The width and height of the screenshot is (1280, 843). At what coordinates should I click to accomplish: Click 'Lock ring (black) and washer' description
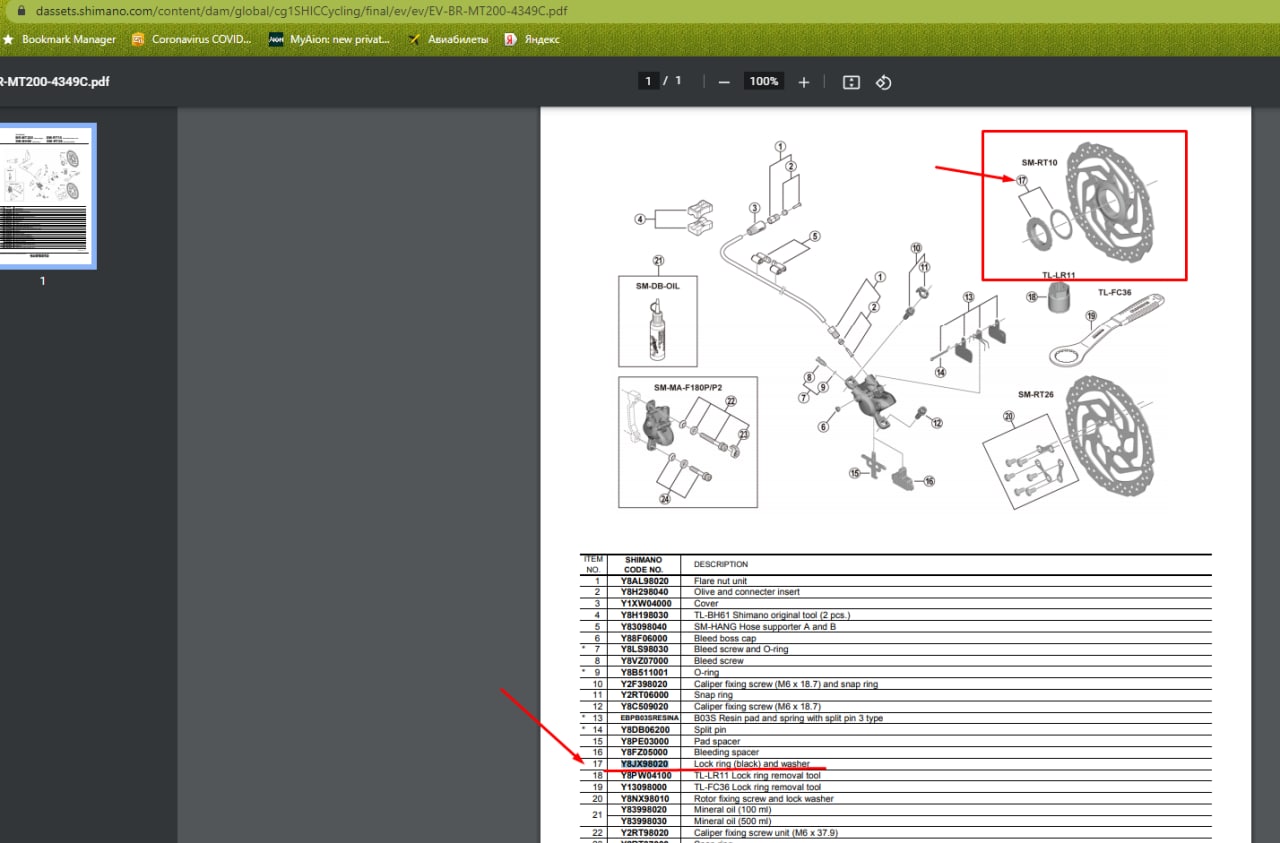coord(751,764)
